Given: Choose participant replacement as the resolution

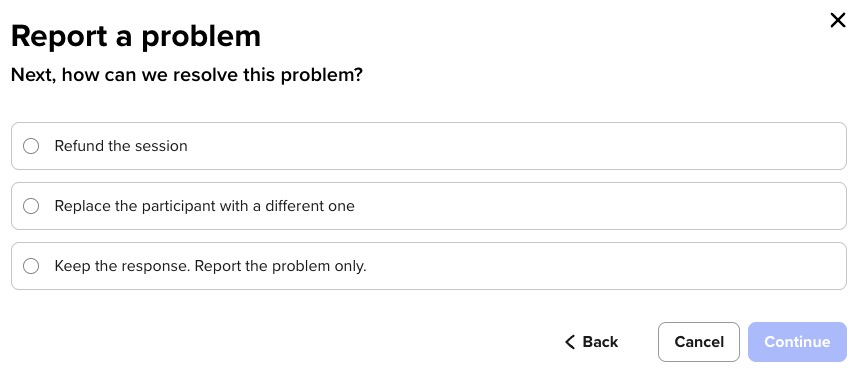Looking at the screenshot, I should [x=31, y=206].
